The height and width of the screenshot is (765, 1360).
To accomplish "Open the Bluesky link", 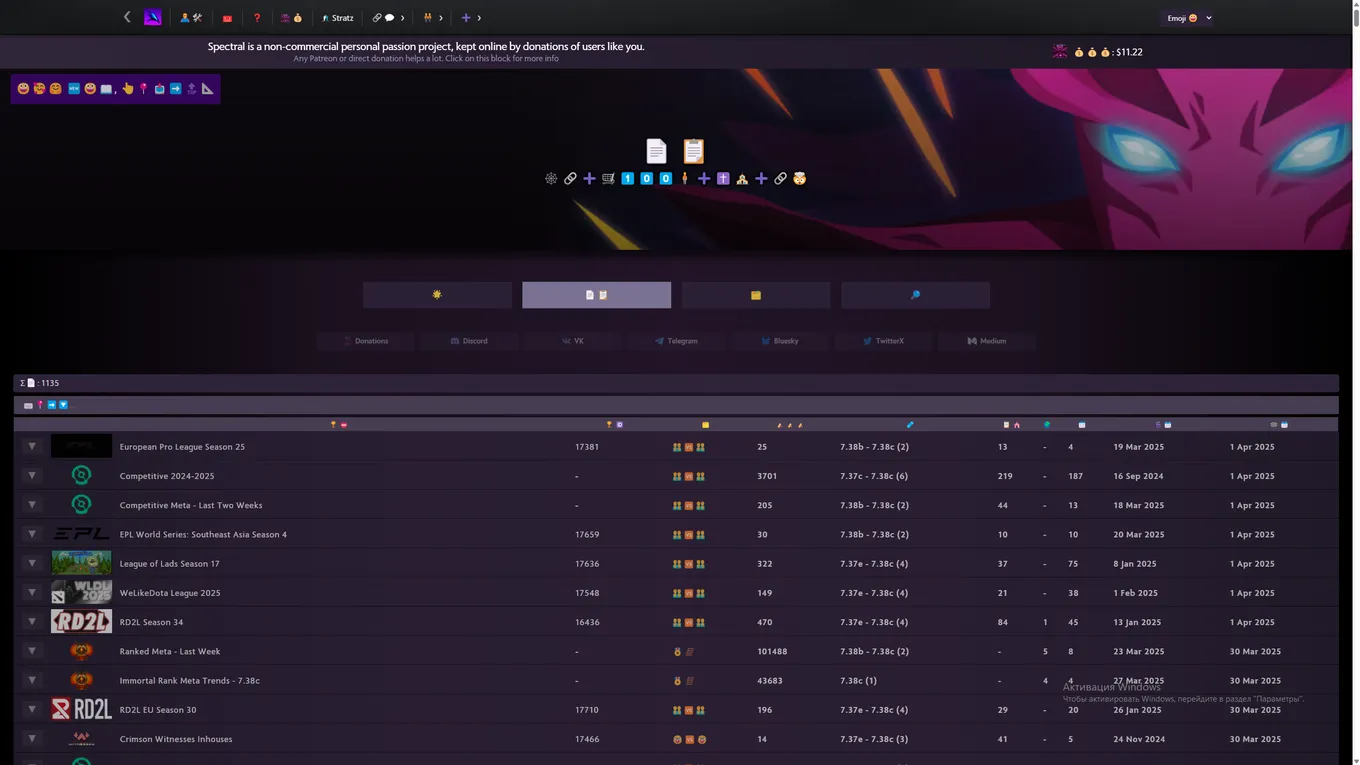I will point(780,341).
